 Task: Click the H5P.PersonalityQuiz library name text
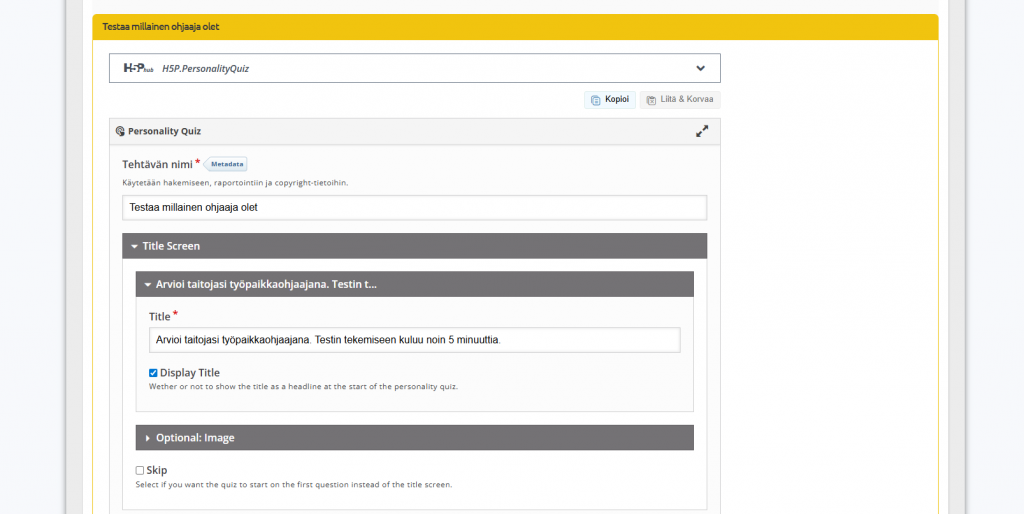click(205, 68)
